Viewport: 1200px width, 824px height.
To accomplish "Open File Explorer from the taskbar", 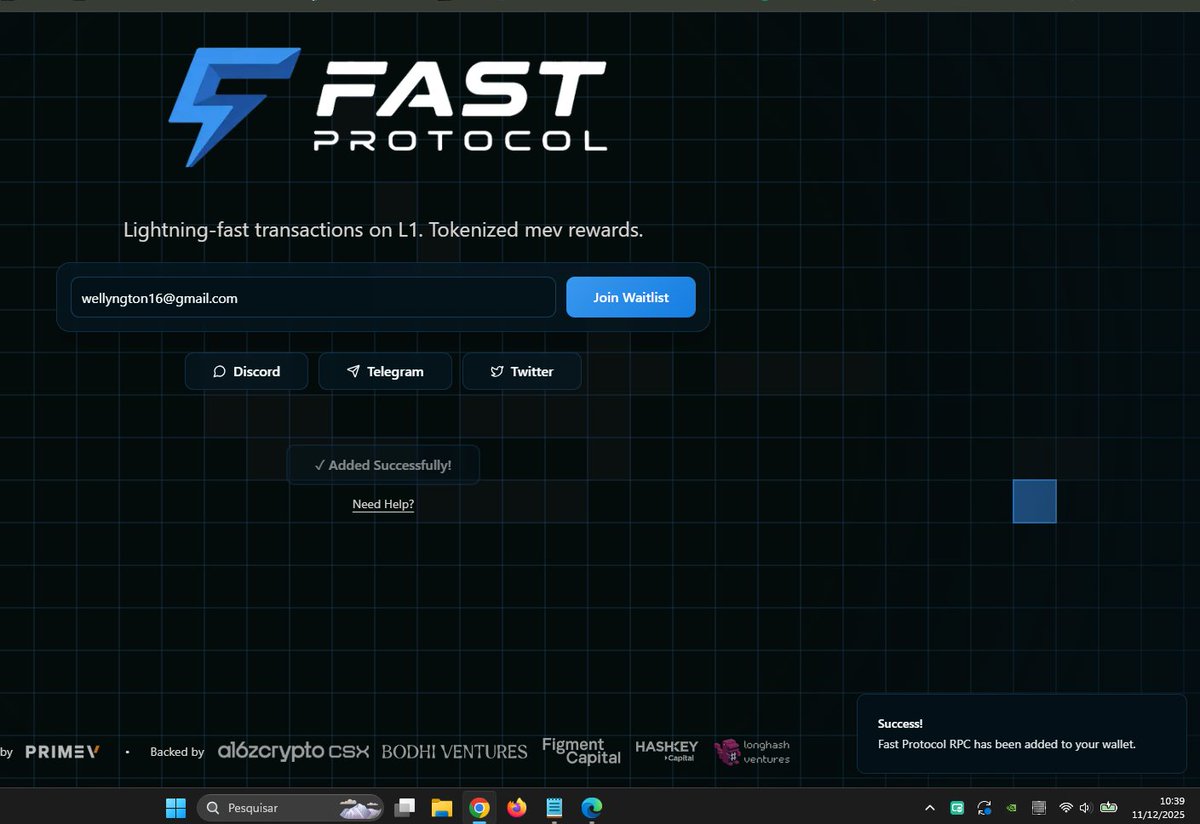I will tap(442, 807).
